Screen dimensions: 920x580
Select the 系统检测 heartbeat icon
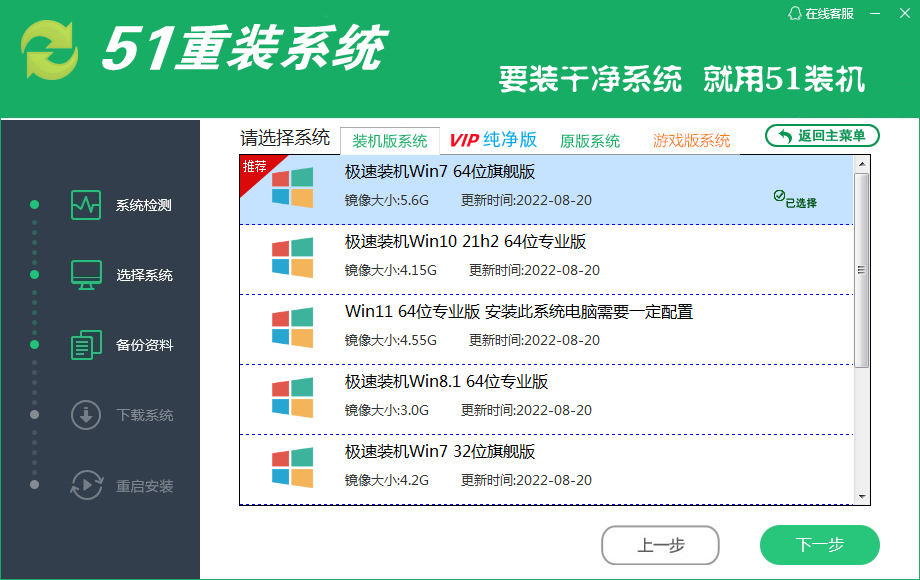pos(86,205)
